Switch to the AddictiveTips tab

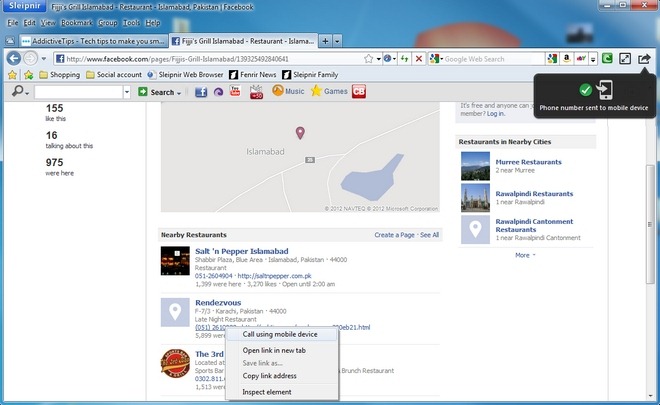[x=93, y=41]
